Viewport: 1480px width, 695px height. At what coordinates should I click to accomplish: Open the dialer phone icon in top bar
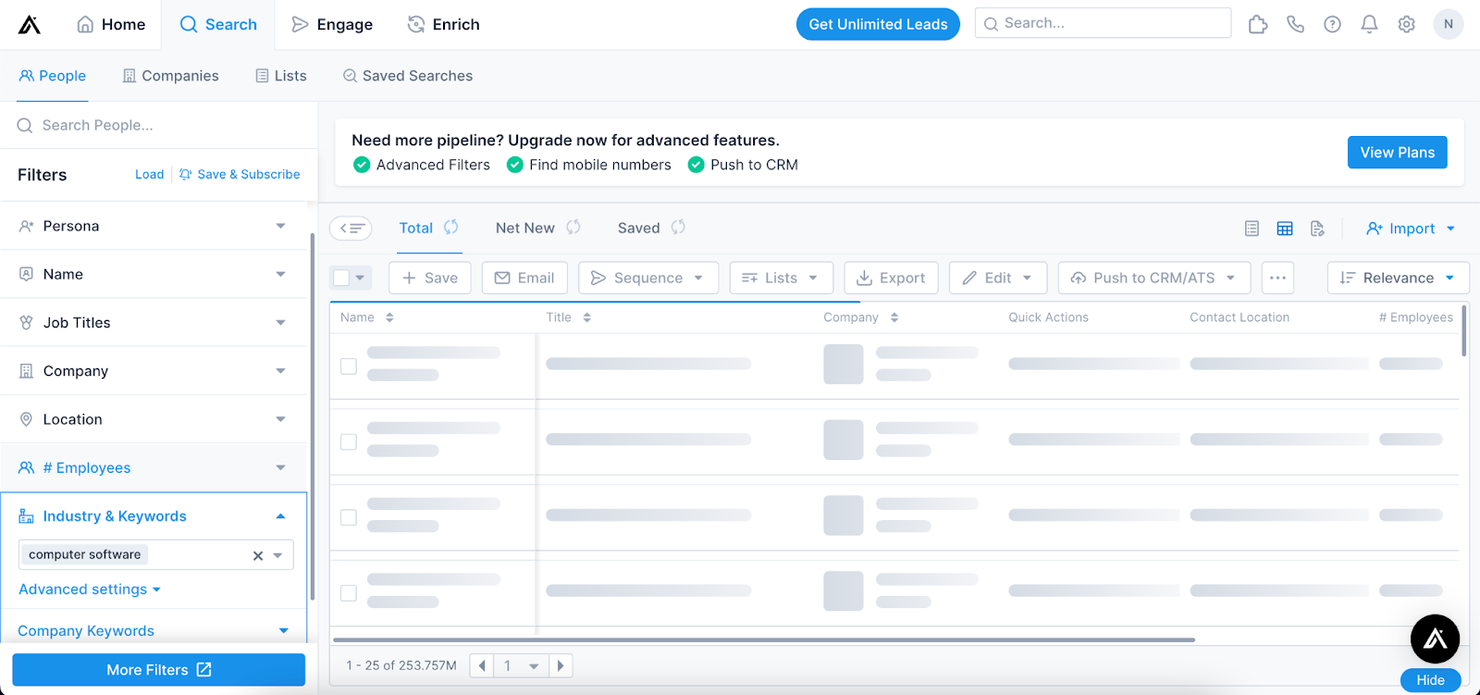(1295, 23)
